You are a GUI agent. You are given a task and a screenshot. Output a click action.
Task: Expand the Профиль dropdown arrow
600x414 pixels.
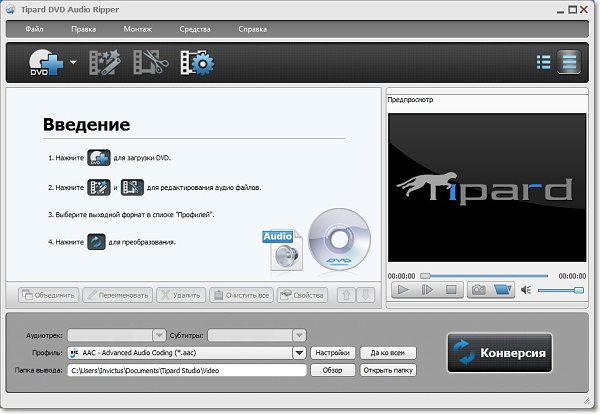tap(299, 353)
